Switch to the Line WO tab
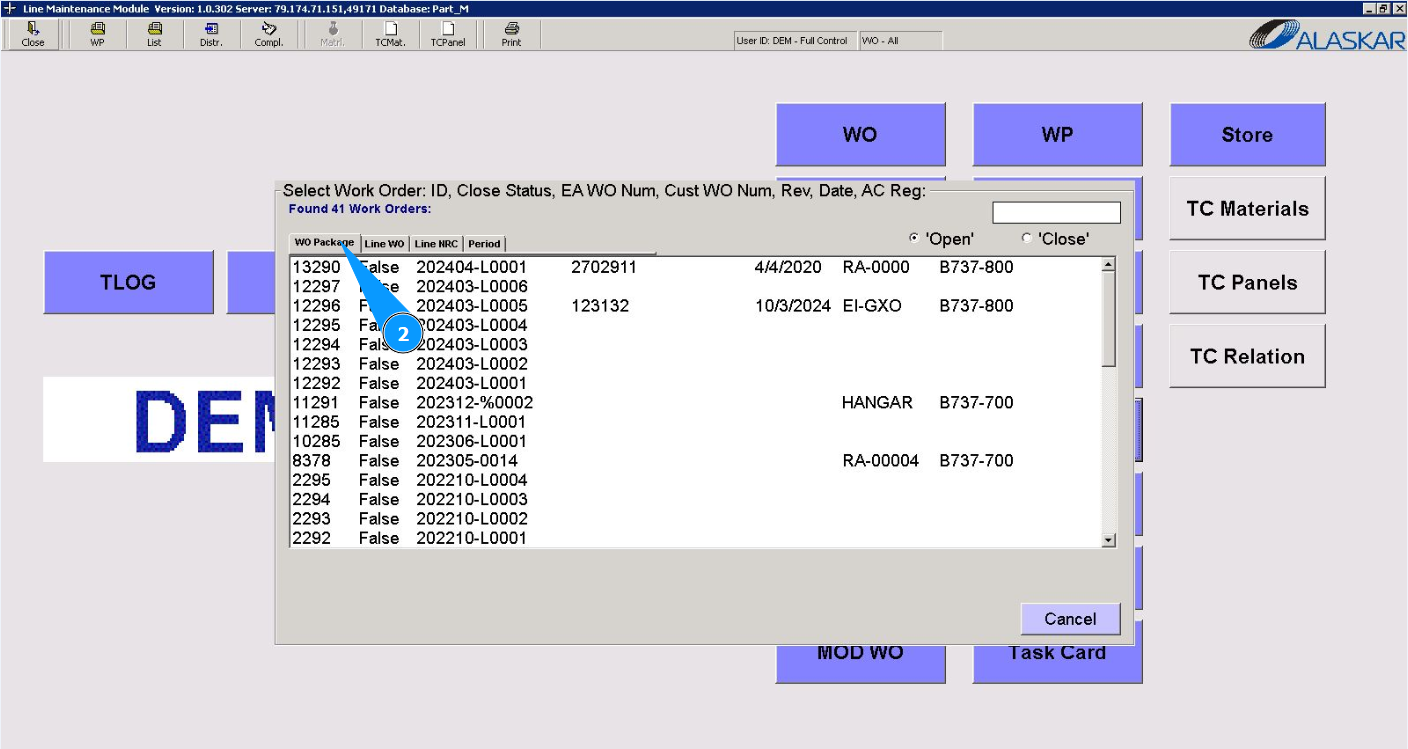The image size is (1408, 749). [x=385, y=244]
